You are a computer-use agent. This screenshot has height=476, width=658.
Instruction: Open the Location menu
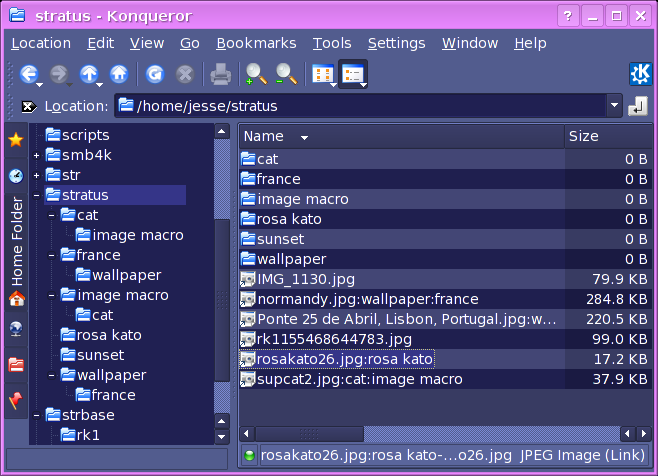[41, 43]
